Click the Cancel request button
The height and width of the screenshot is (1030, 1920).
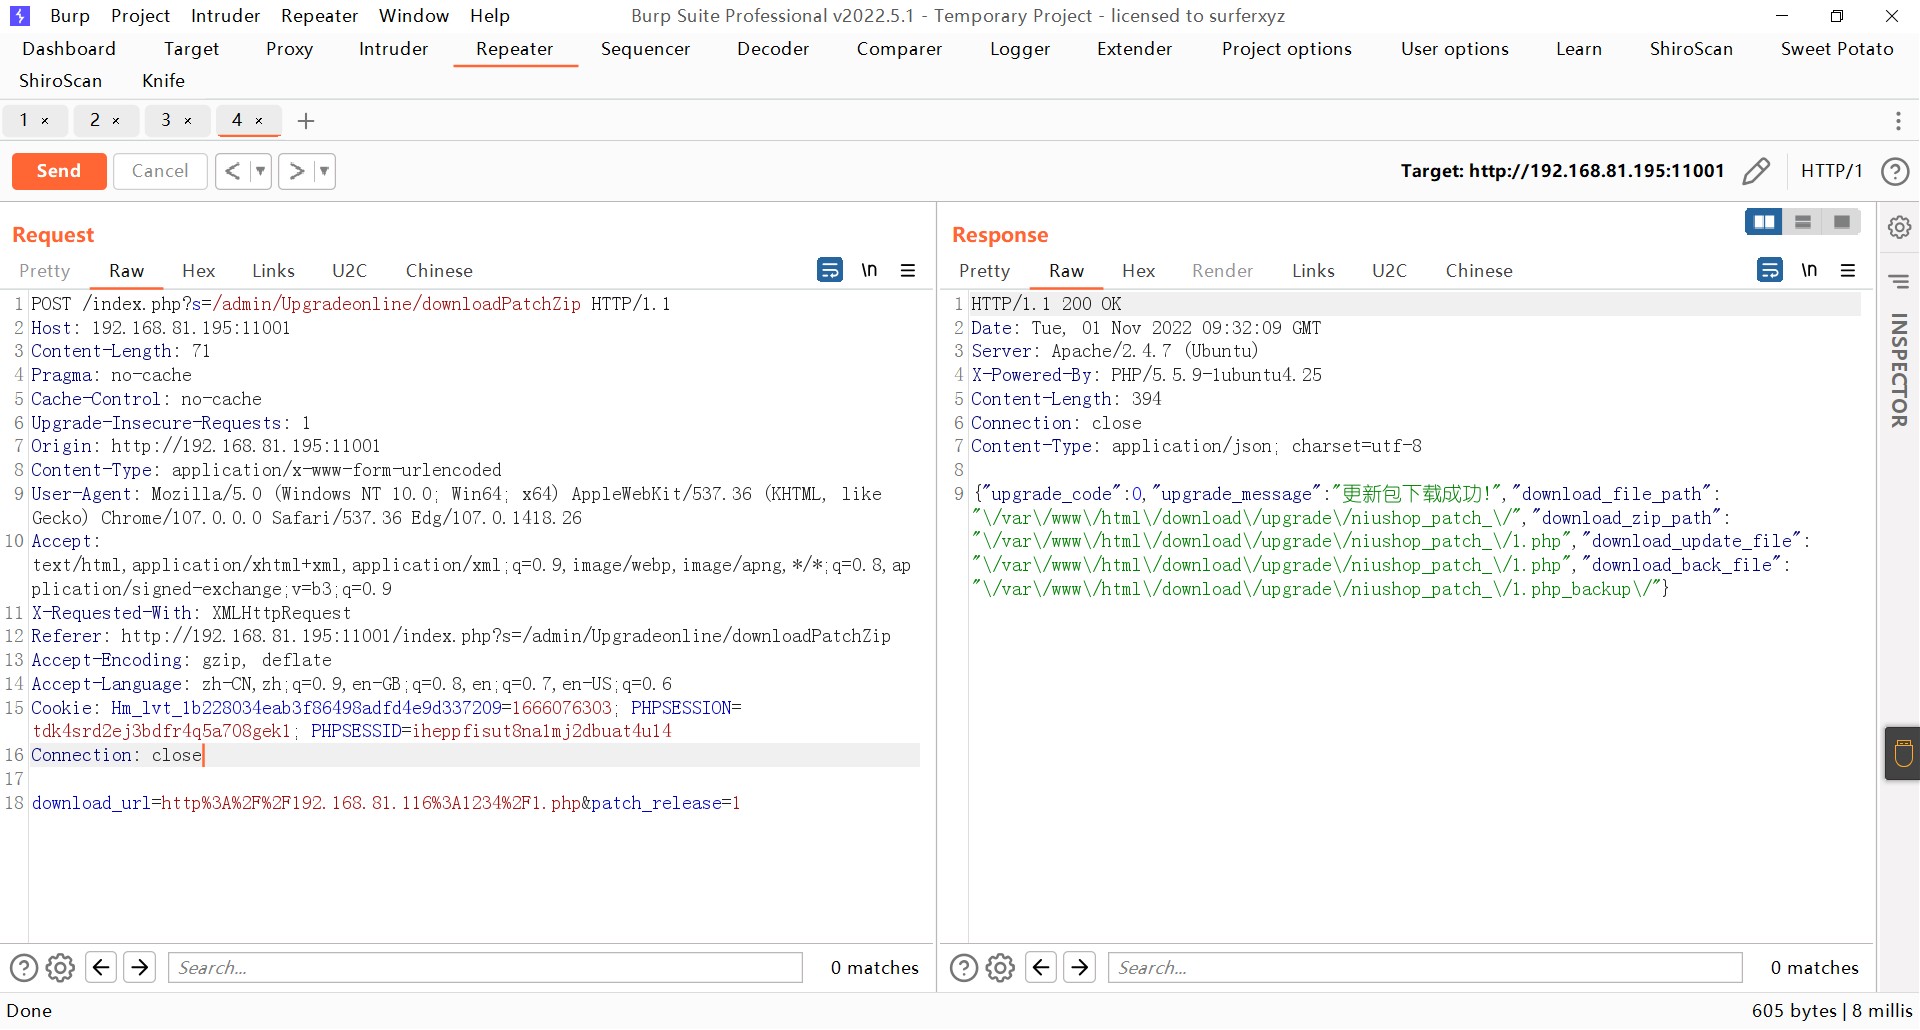[x=160, y=171]
